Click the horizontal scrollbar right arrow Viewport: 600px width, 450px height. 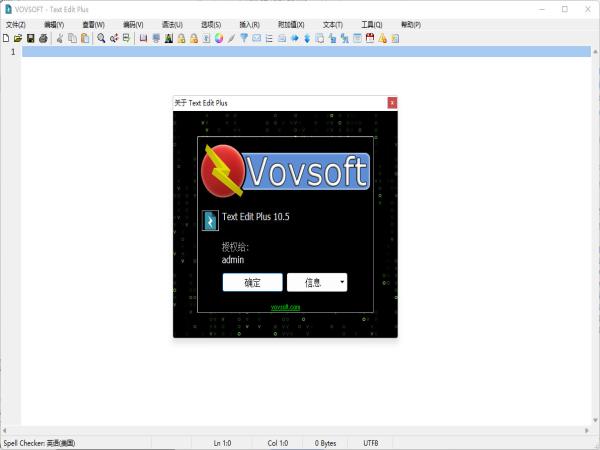tap(587, 430)
